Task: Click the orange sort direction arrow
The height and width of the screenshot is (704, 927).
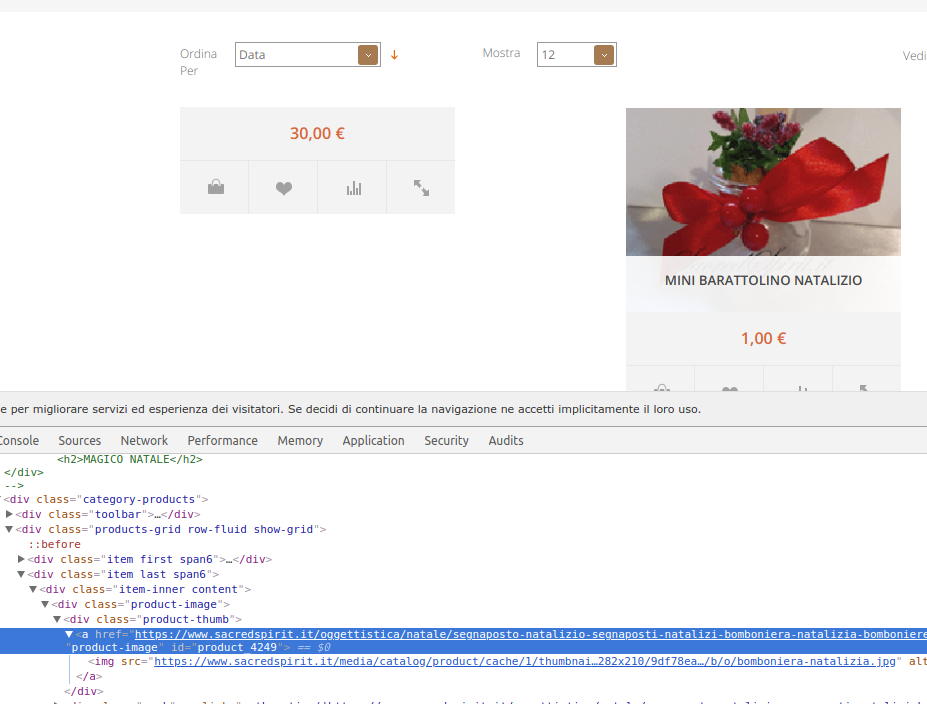Action: tap(394, 55)
